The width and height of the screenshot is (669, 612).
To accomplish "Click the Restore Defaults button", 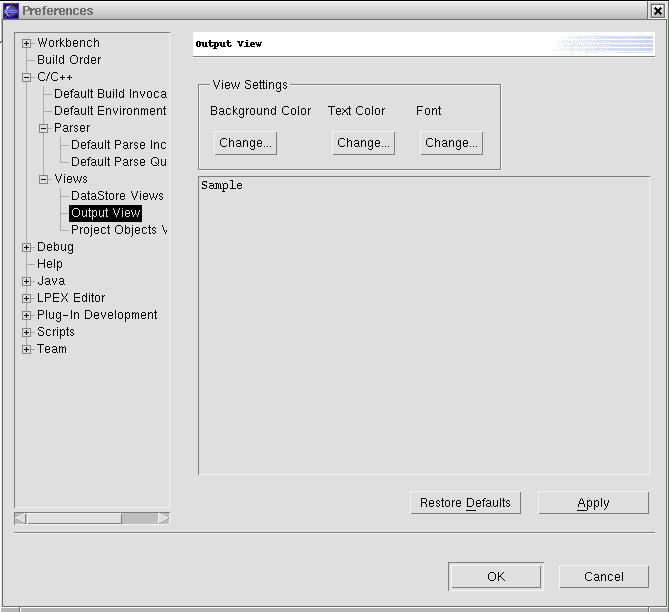I will coord(465,503).
